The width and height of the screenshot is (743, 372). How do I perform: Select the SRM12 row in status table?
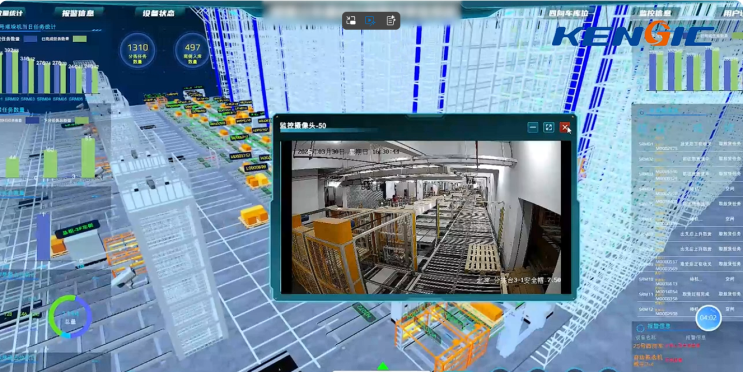(689, 309)
